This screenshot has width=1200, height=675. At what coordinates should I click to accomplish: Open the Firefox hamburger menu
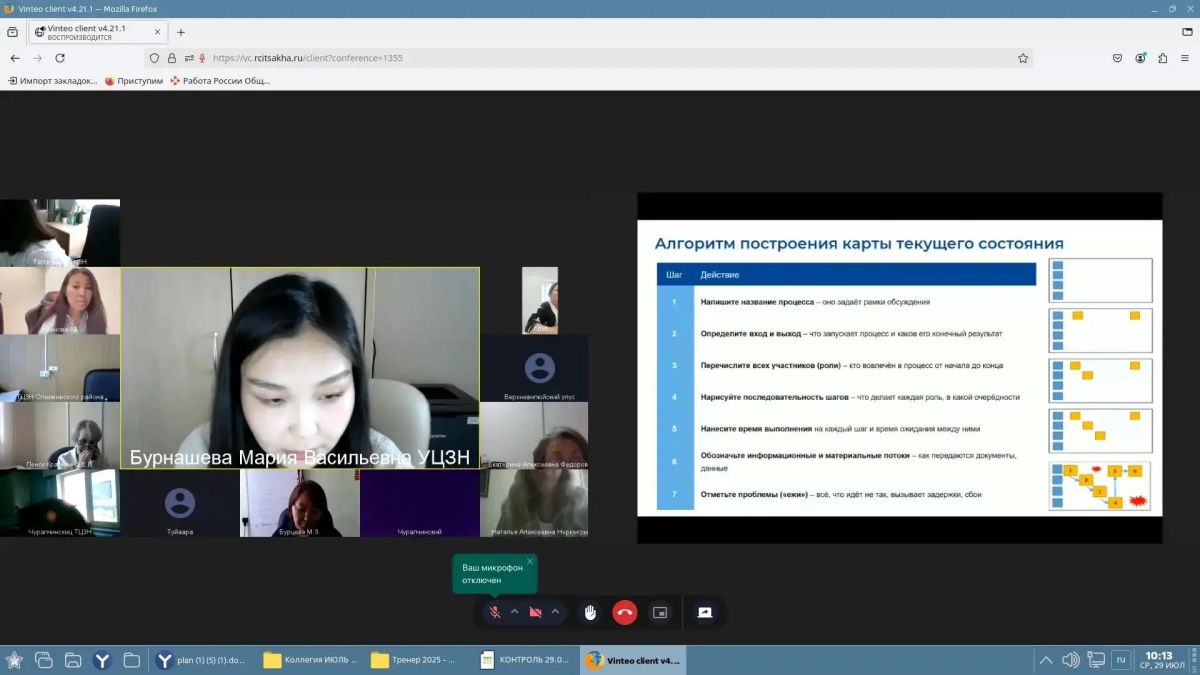click(1185, 58)
